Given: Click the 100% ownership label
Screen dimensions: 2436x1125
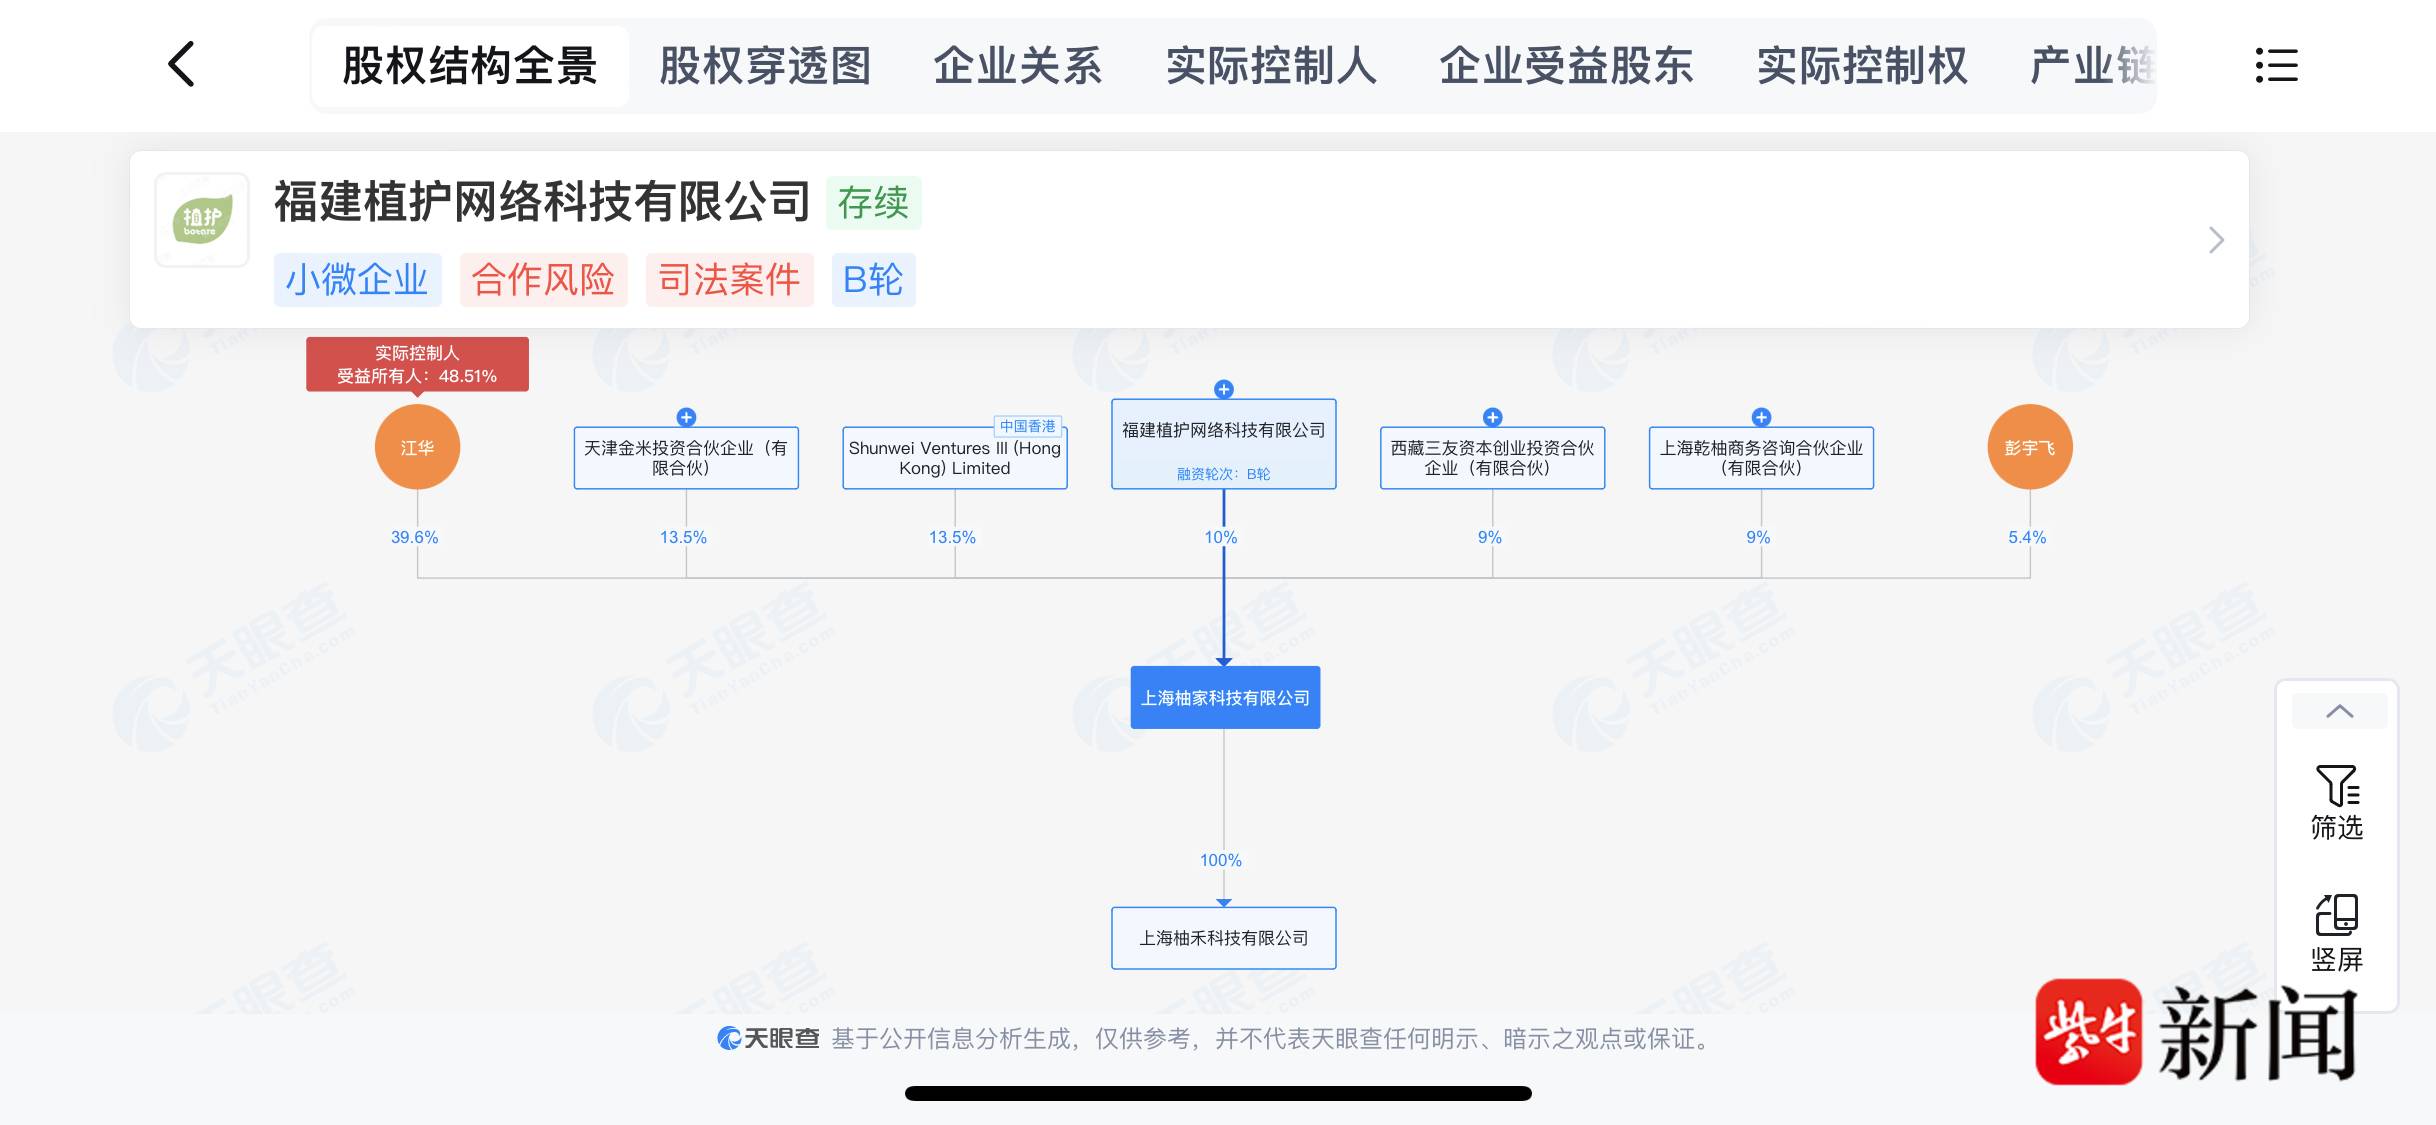Looking at the screenshot, I should click(x=1220, y=860).
